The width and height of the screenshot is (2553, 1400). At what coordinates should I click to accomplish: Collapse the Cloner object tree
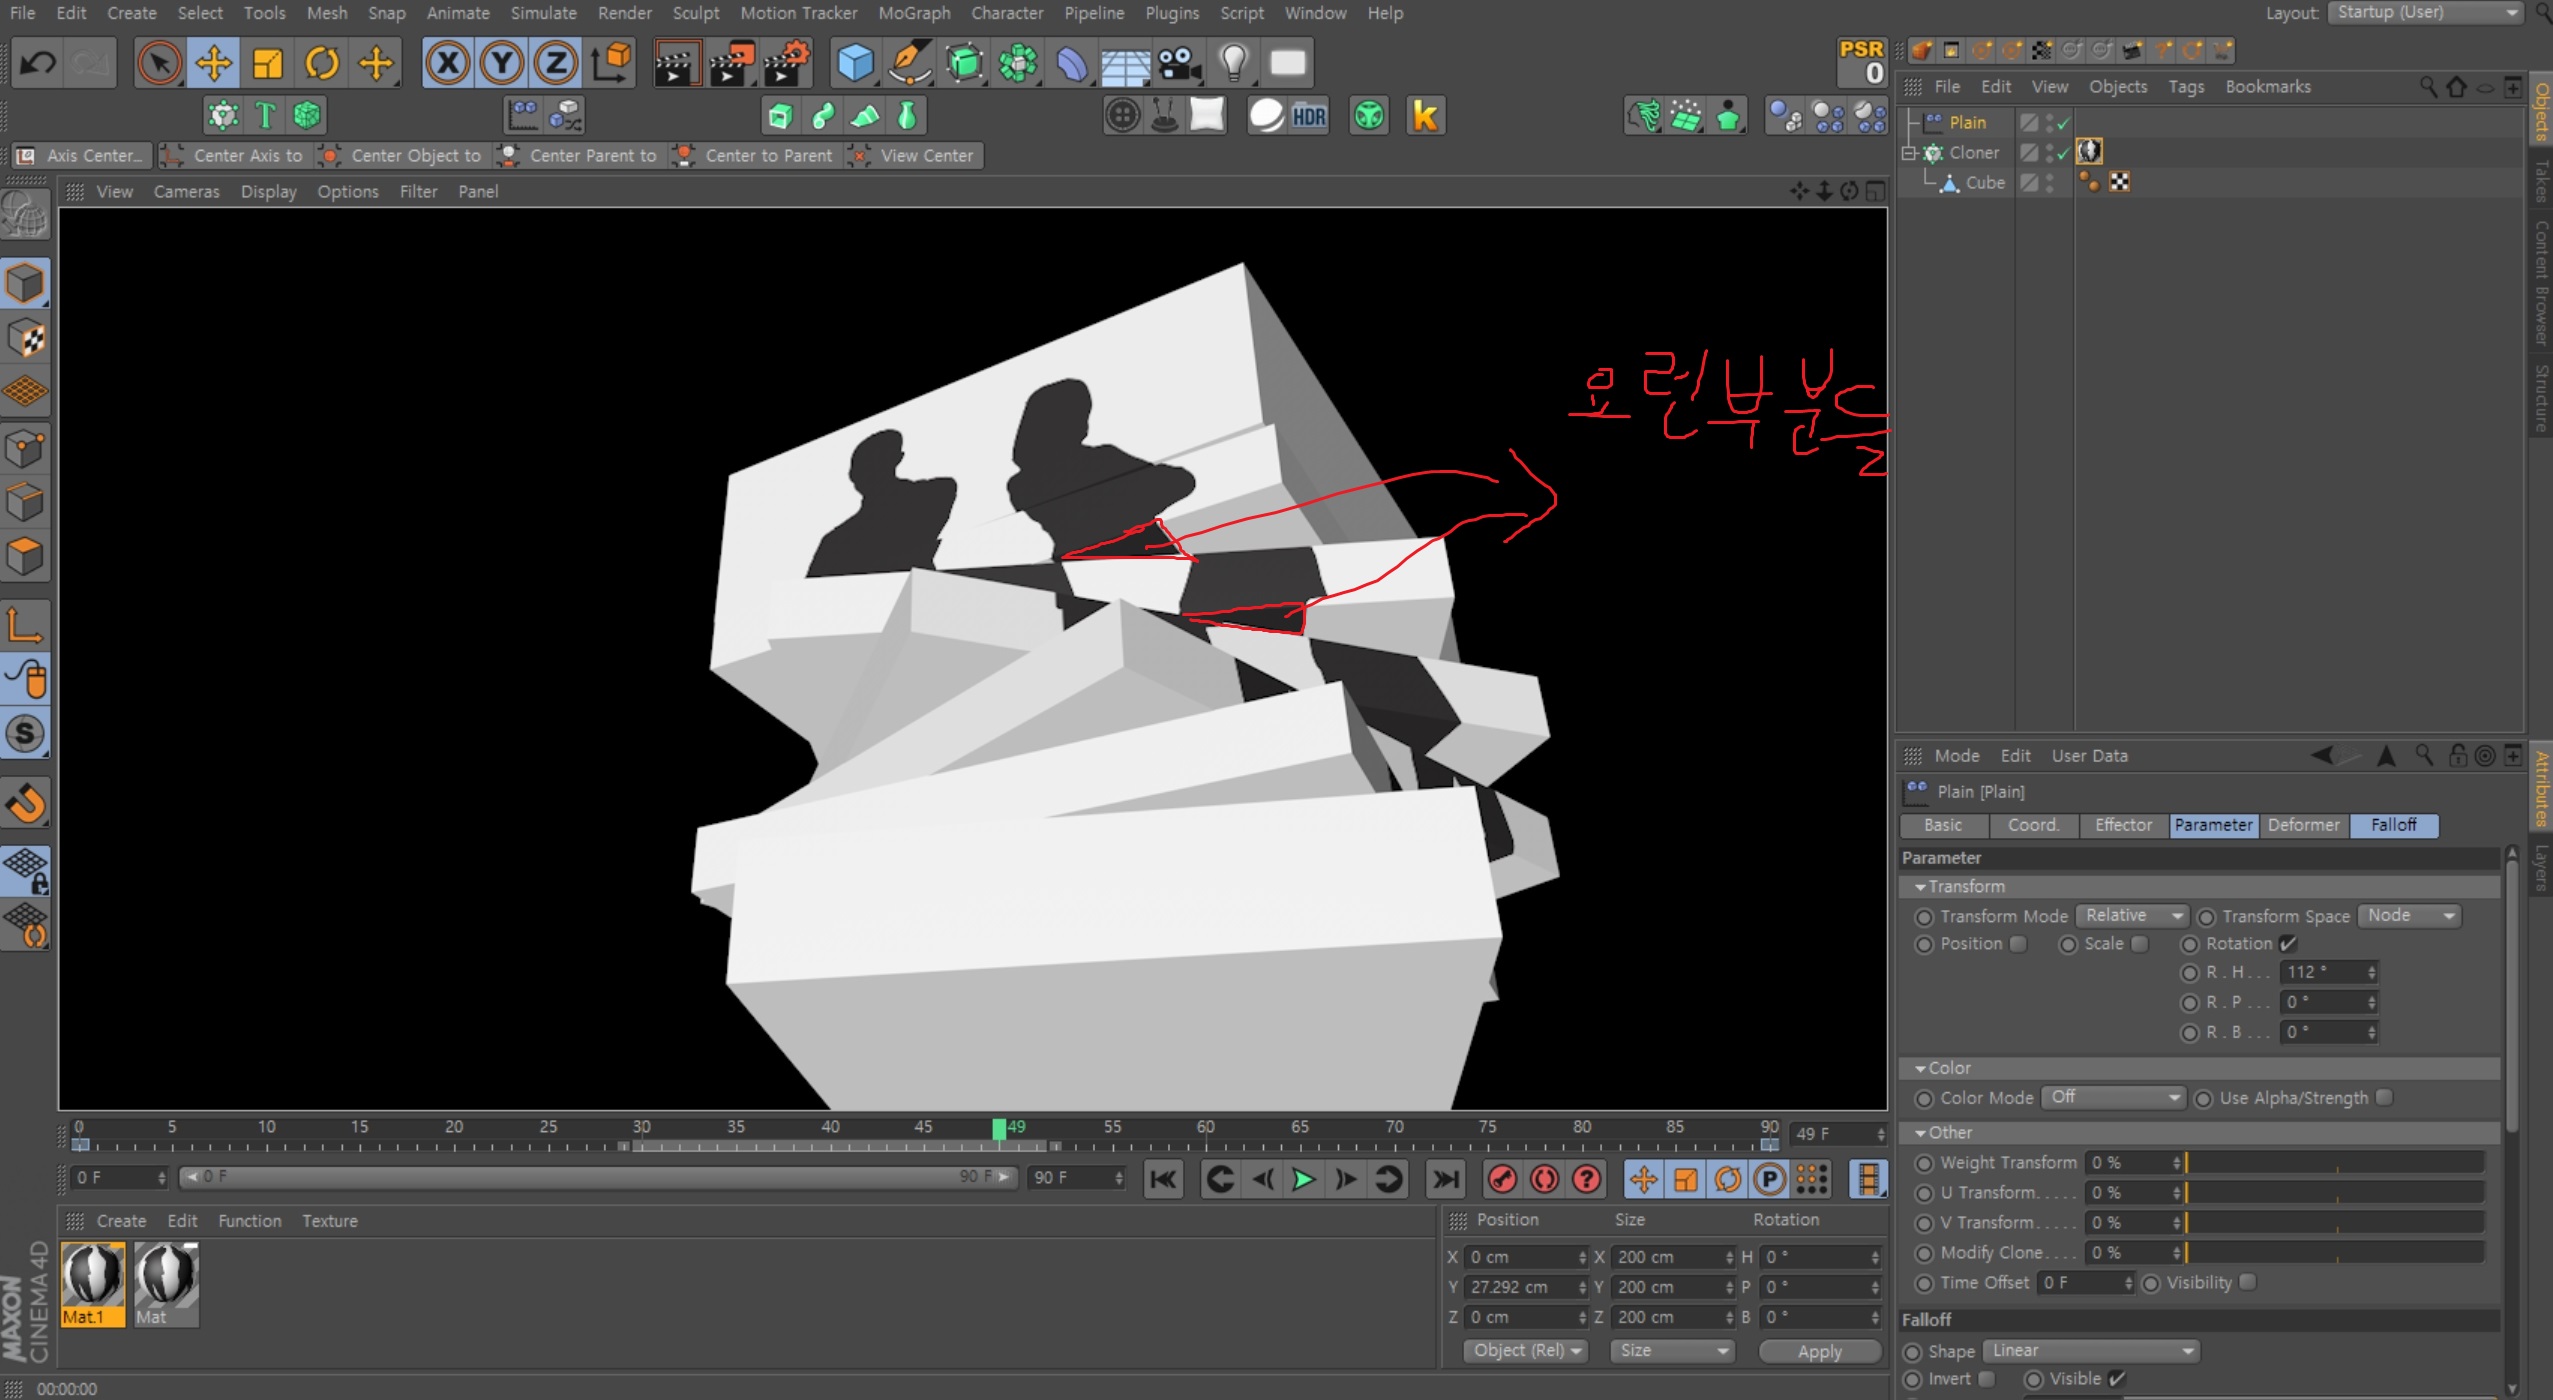(1909, 153)
